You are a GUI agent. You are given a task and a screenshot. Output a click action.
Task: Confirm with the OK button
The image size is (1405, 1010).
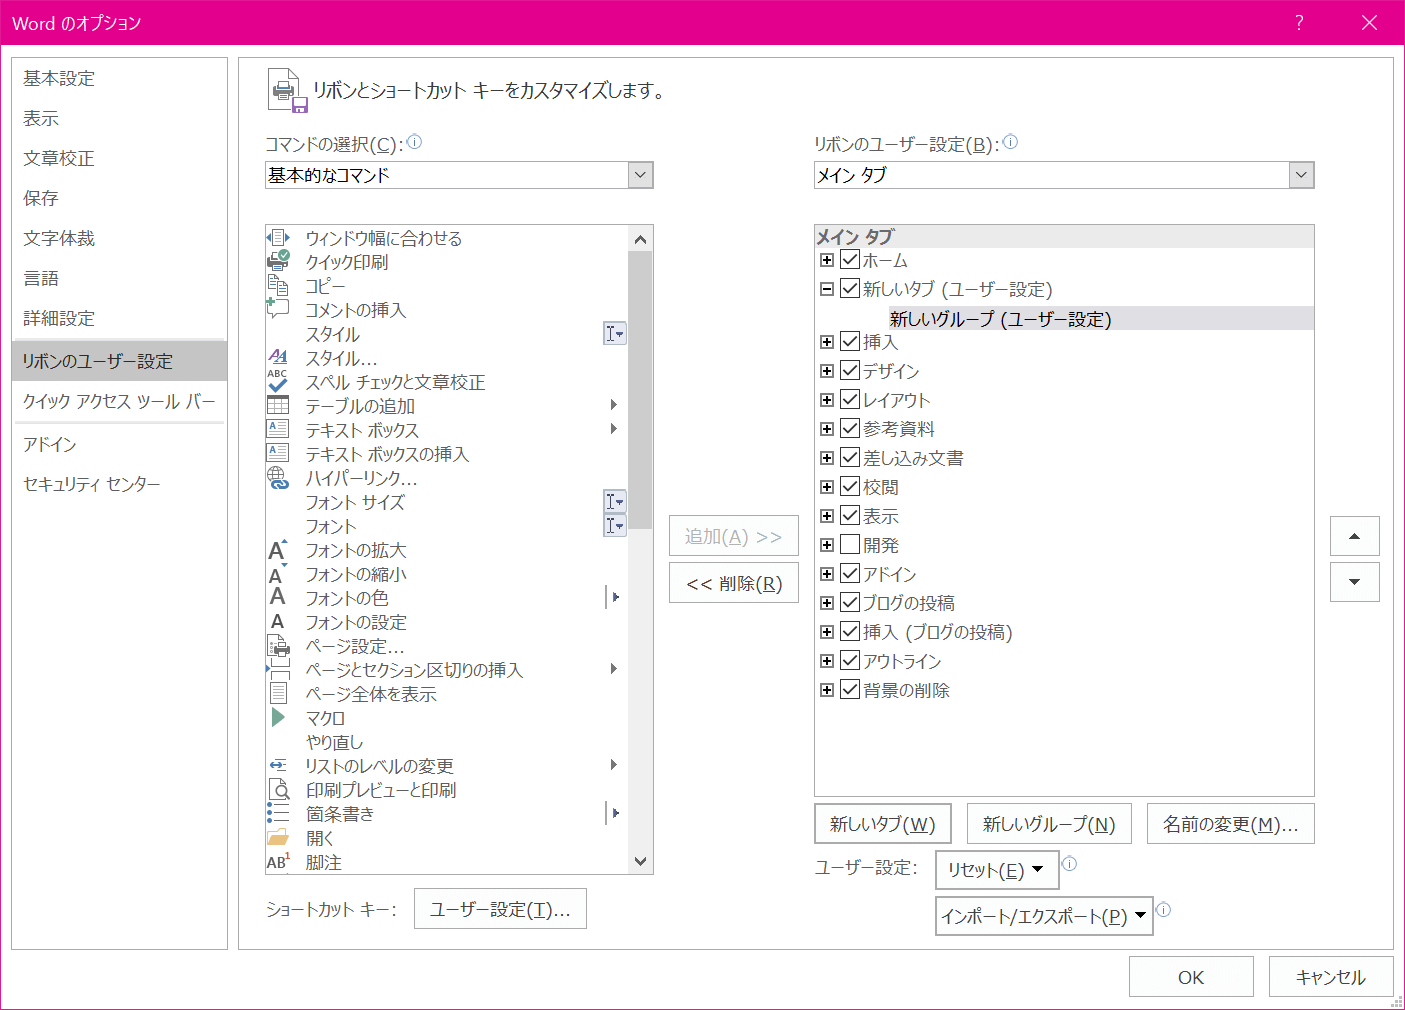[x=1191, y=977]
